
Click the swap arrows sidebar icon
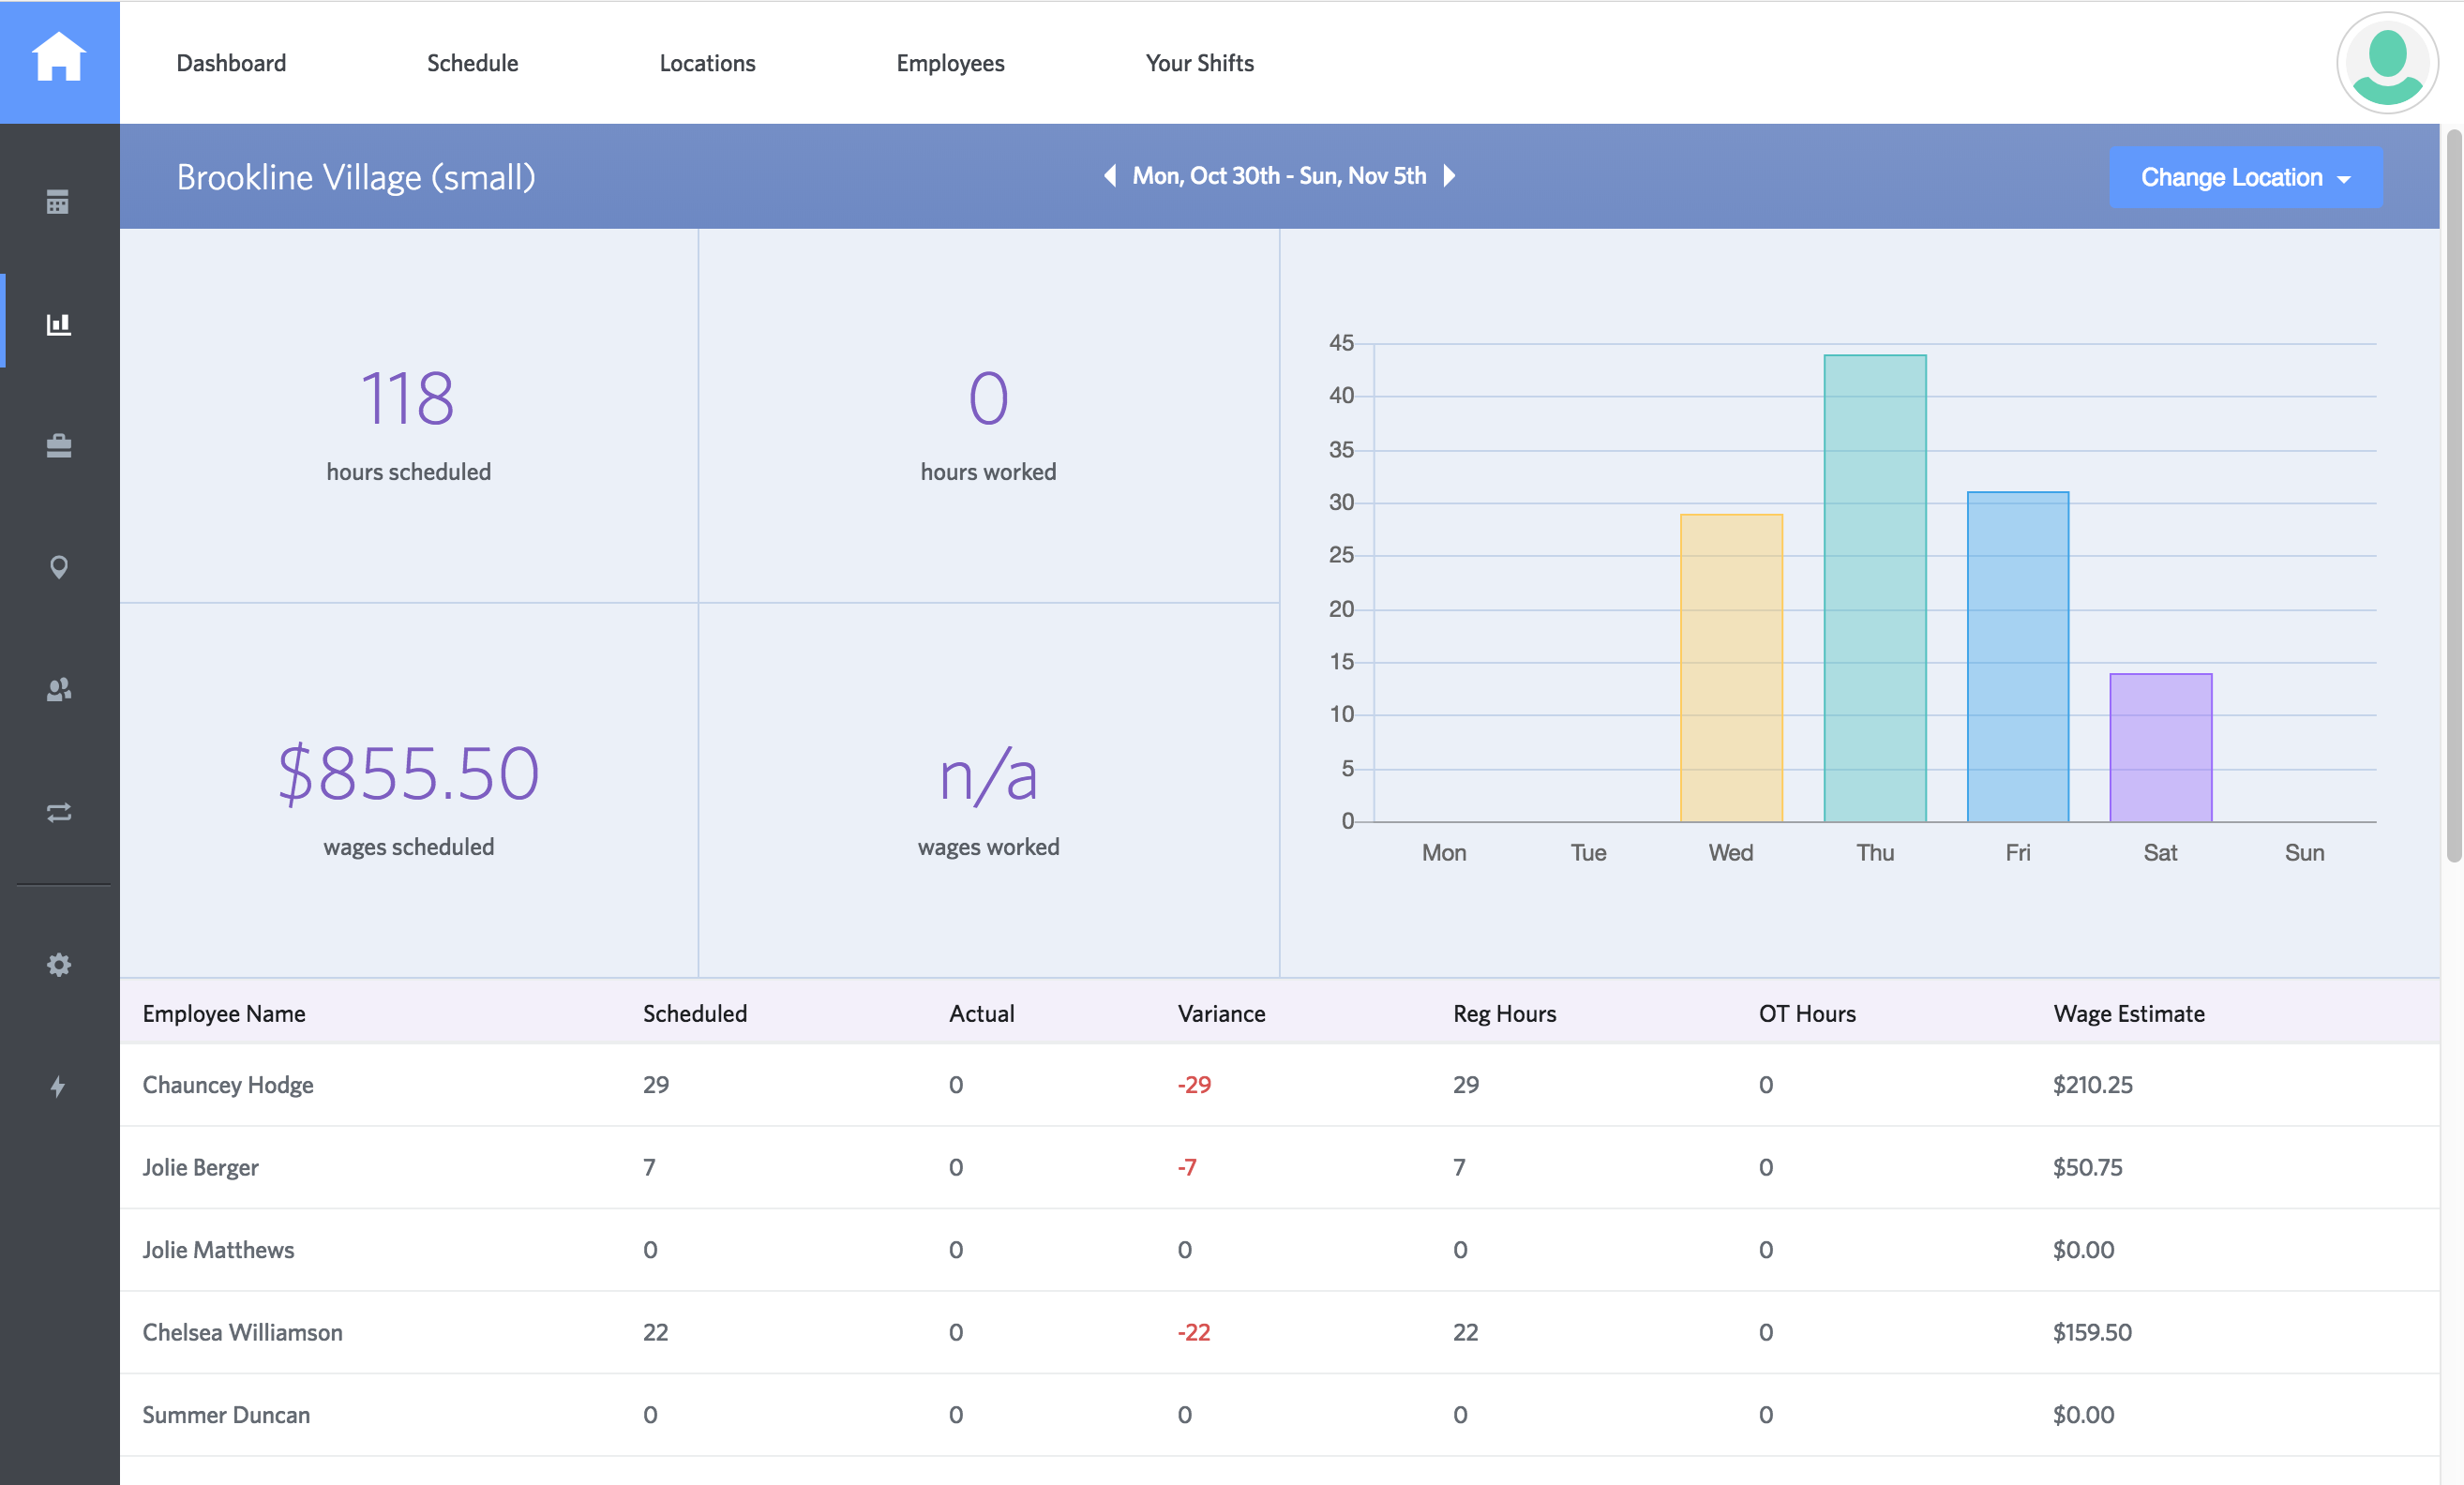point(59,812)
